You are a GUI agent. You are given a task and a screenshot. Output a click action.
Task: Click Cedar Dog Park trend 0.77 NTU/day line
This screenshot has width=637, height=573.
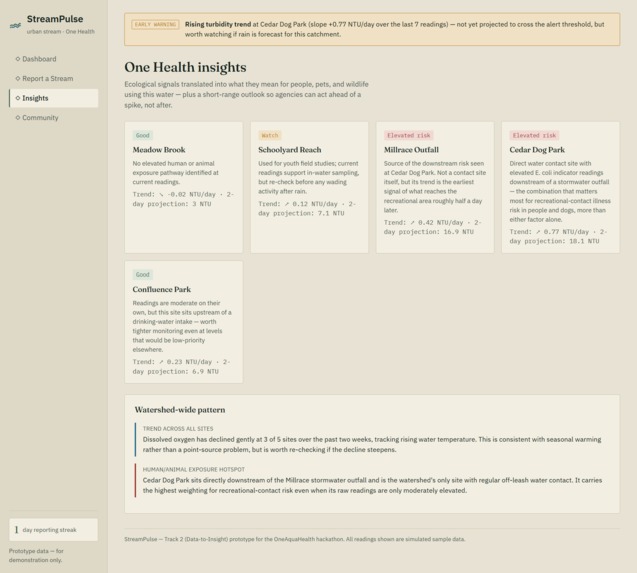click(559, 237)
